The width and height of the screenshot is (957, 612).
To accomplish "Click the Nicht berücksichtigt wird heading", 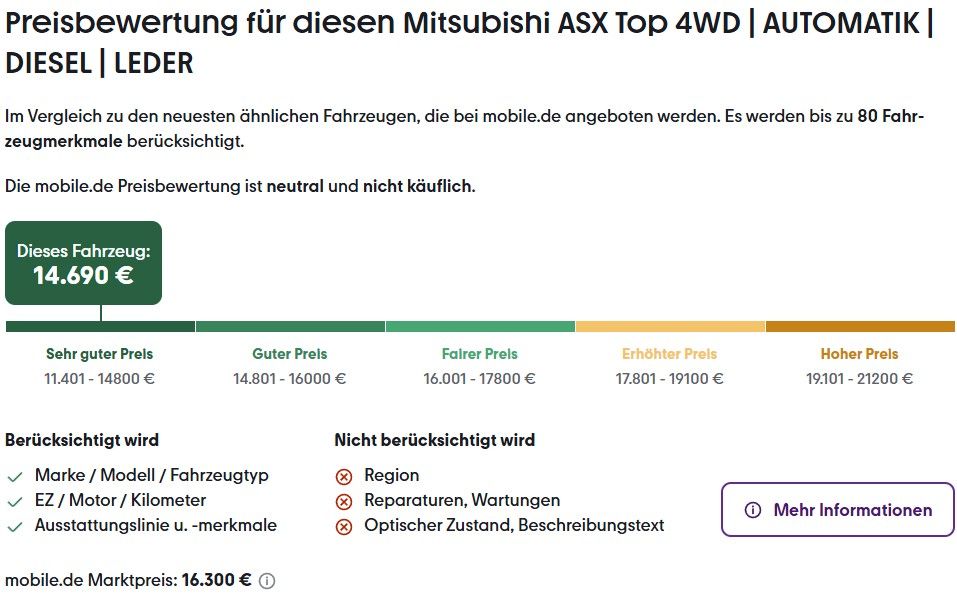I will [x=435, y=440].
